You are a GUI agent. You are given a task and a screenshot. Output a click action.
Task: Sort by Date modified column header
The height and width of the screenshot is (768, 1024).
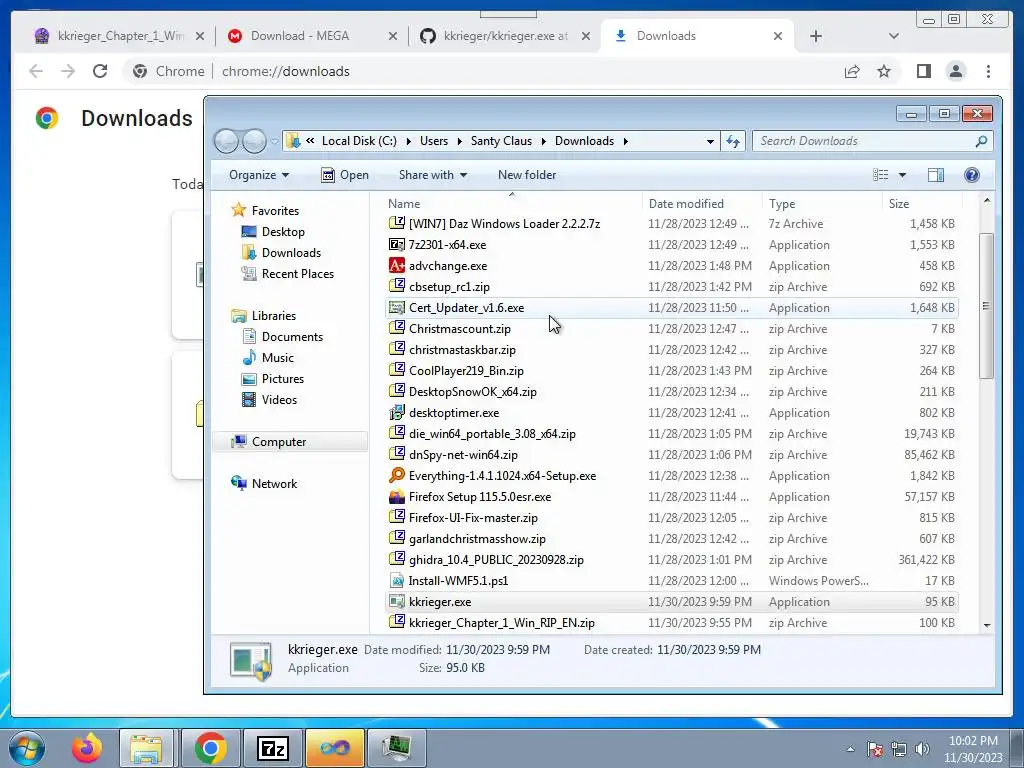(703, 203)
